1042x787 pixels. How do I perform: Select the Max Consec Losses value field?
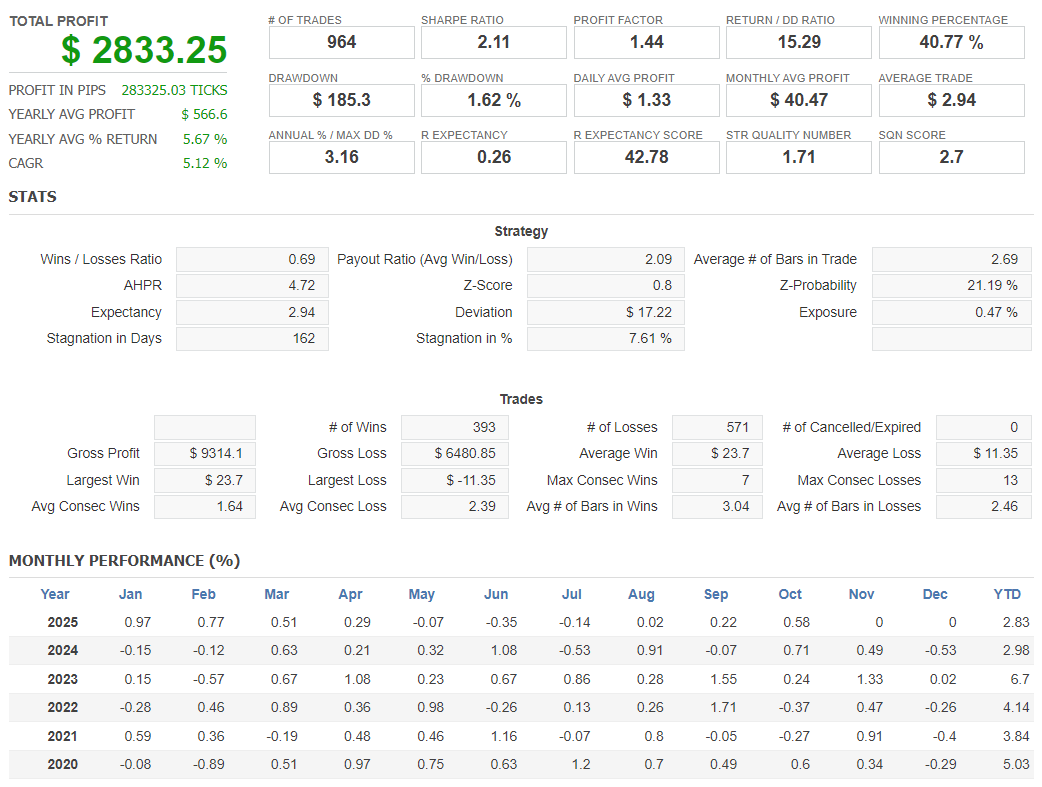tap(984, 481)
